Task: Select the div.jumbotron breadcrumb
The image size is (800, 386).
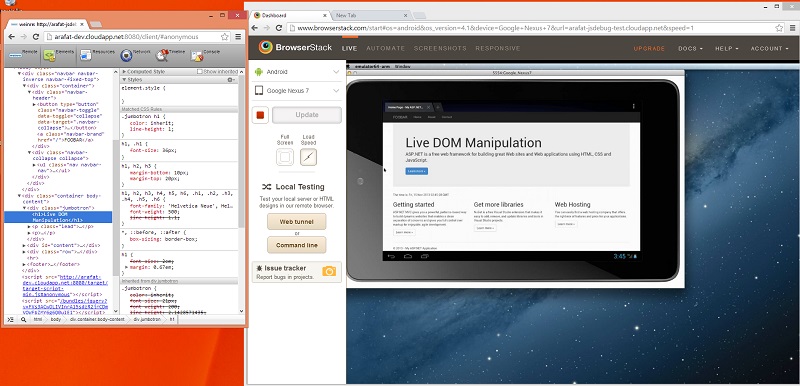Action: (x=147, y=320)
